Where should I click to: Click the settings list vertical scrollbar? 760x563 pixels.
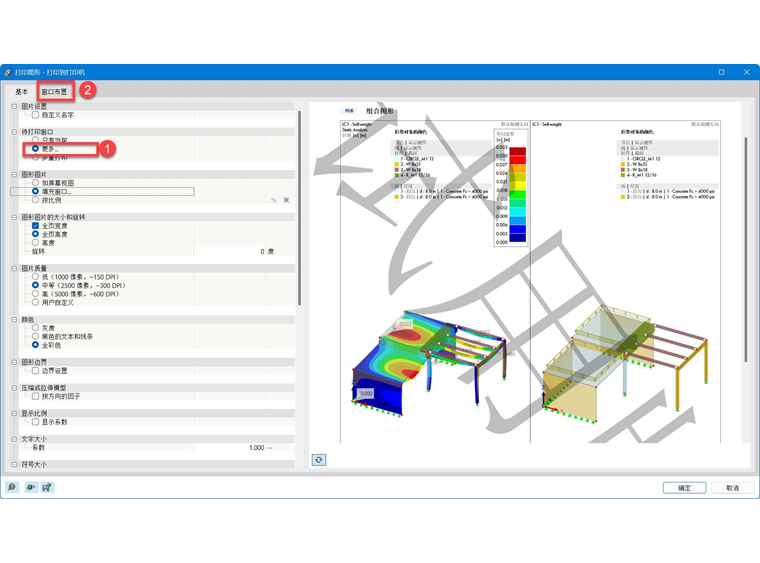click(x=300, y=208)
